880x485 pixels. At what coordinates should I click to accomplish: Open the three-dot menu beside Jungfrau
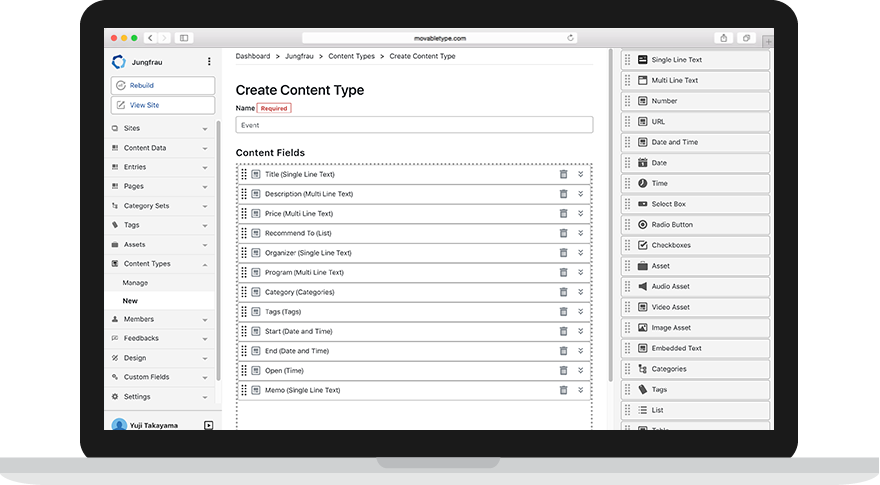209,62
